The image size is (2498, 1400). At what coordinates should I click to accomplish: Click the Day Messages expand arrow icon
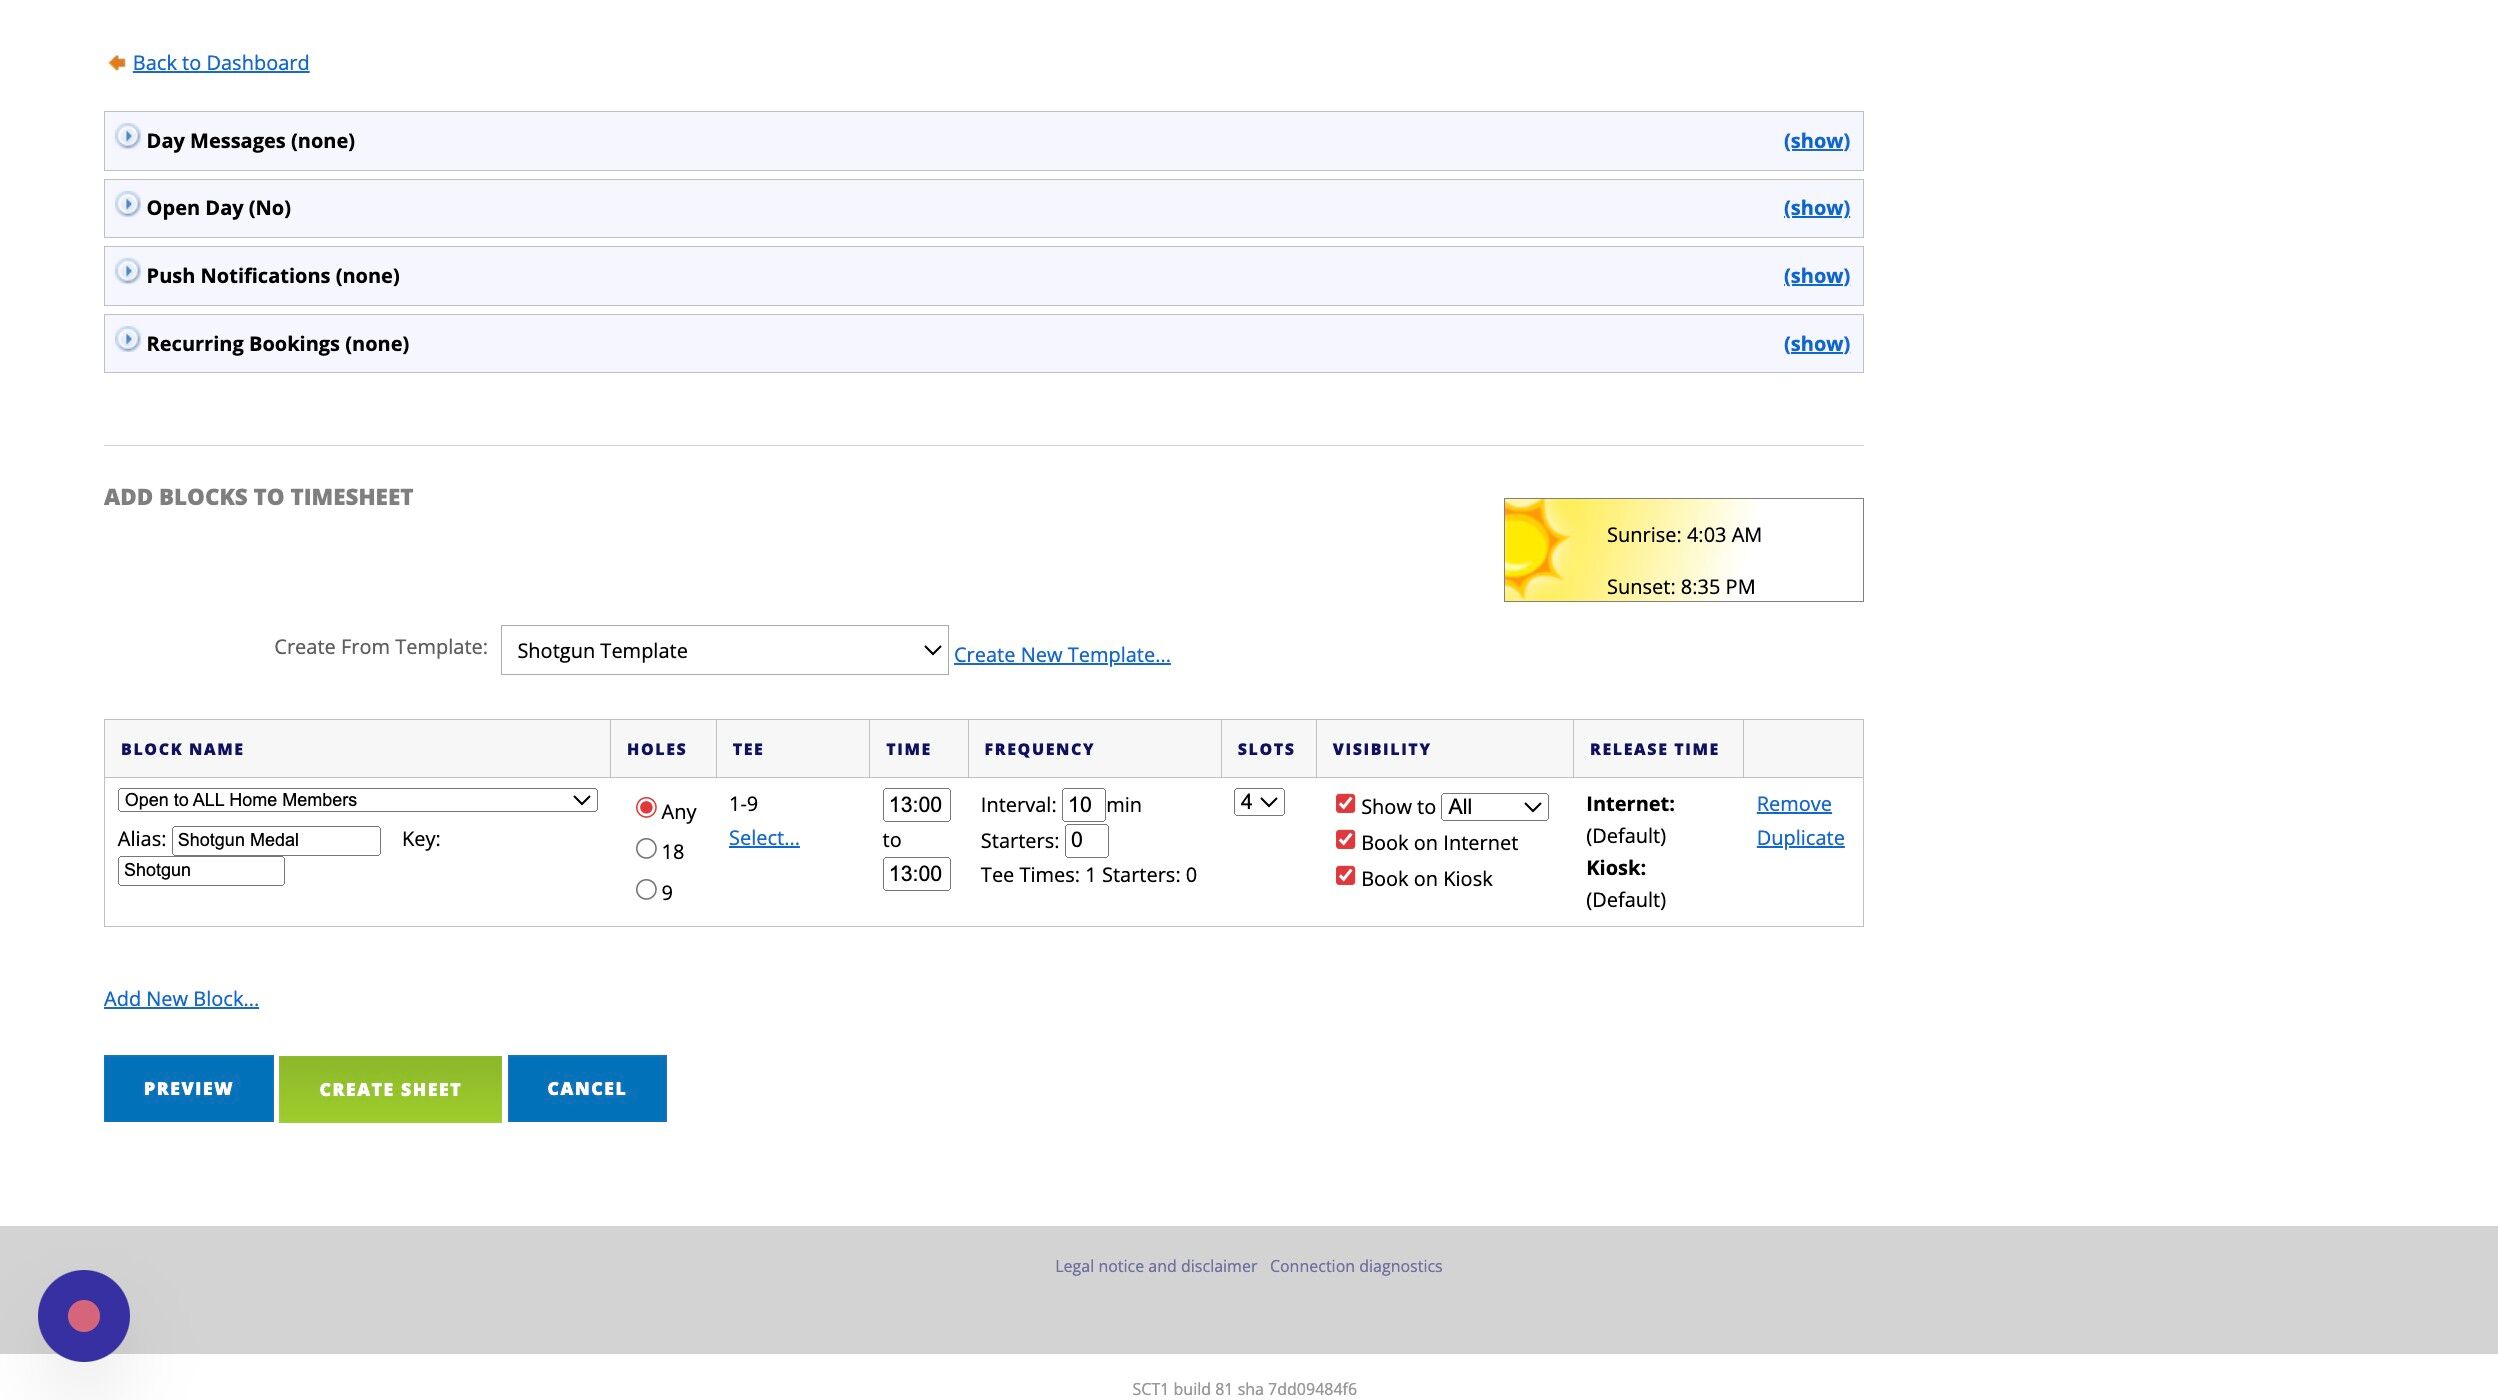click(x=127, y=136)
